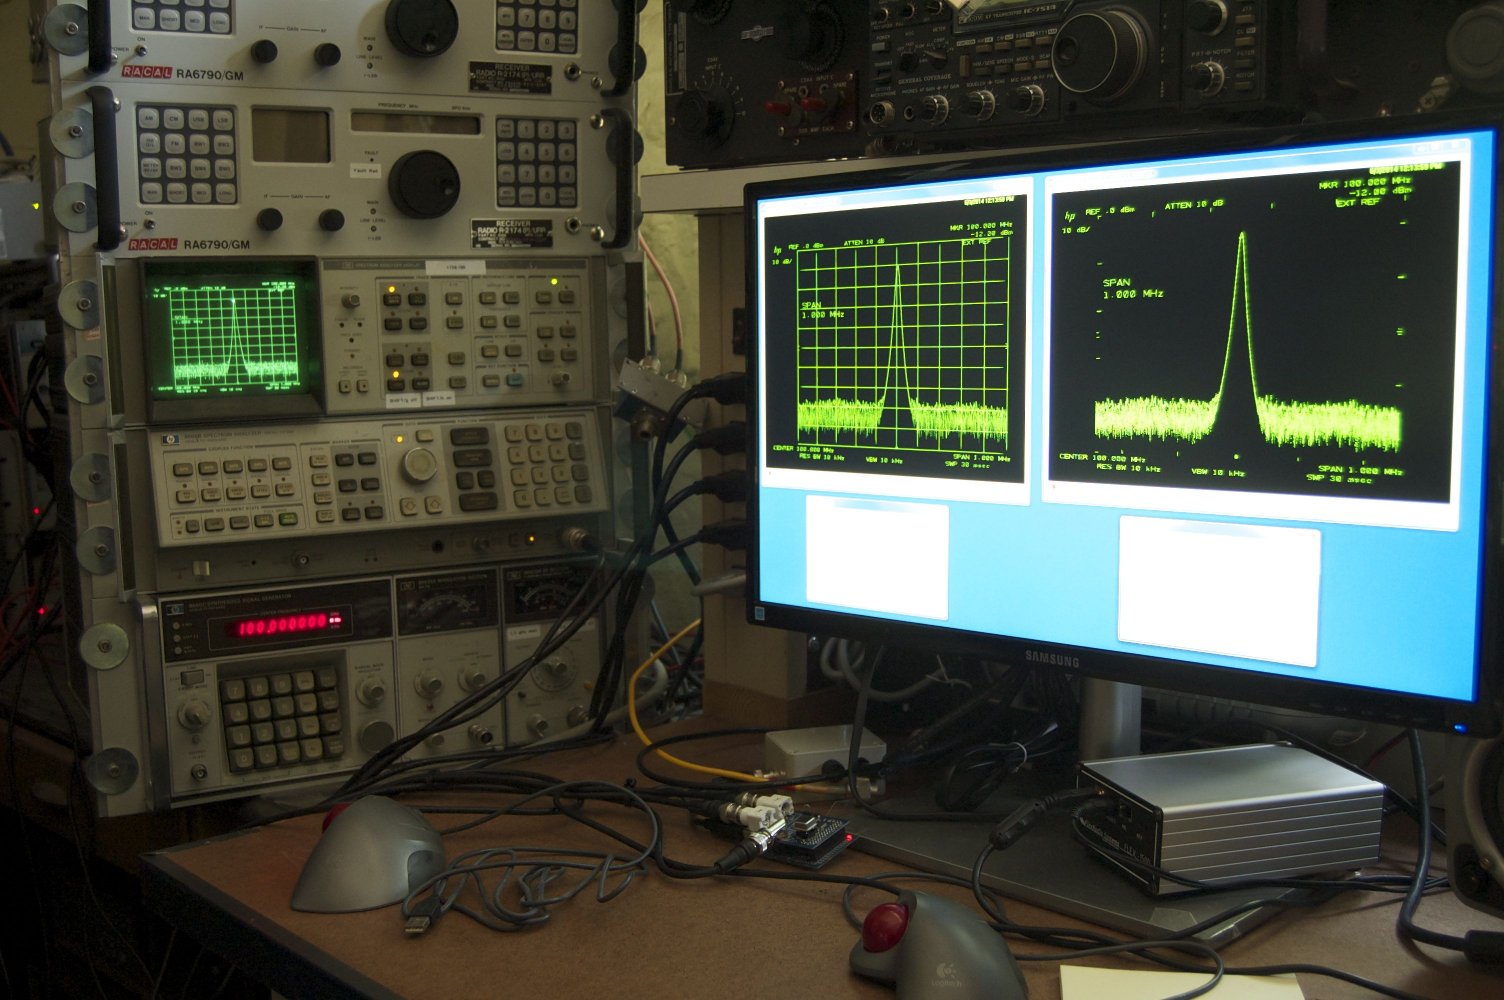Screen dimensions: 1504x1000
Task: Click the signal peak in the right plot
Action: click(1242, 236)
